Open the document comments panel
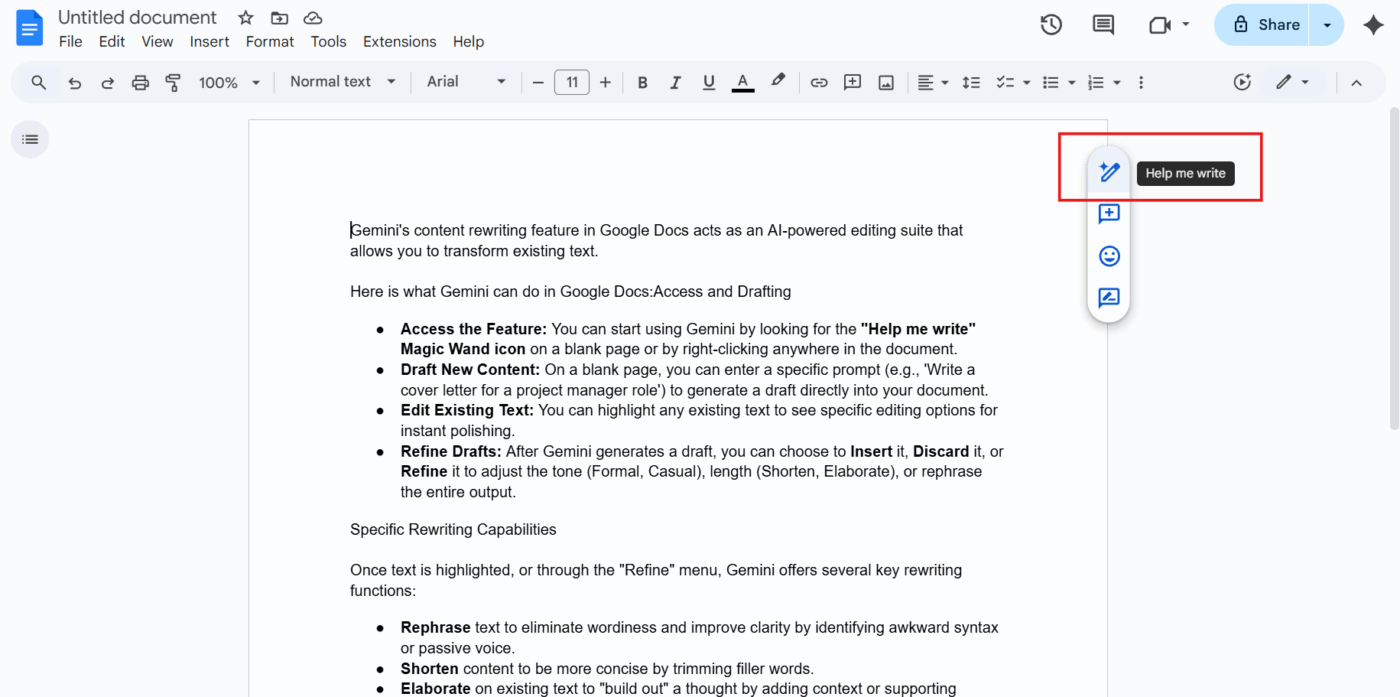Viewport: 1400px width, 697px height. point(1102,24)
